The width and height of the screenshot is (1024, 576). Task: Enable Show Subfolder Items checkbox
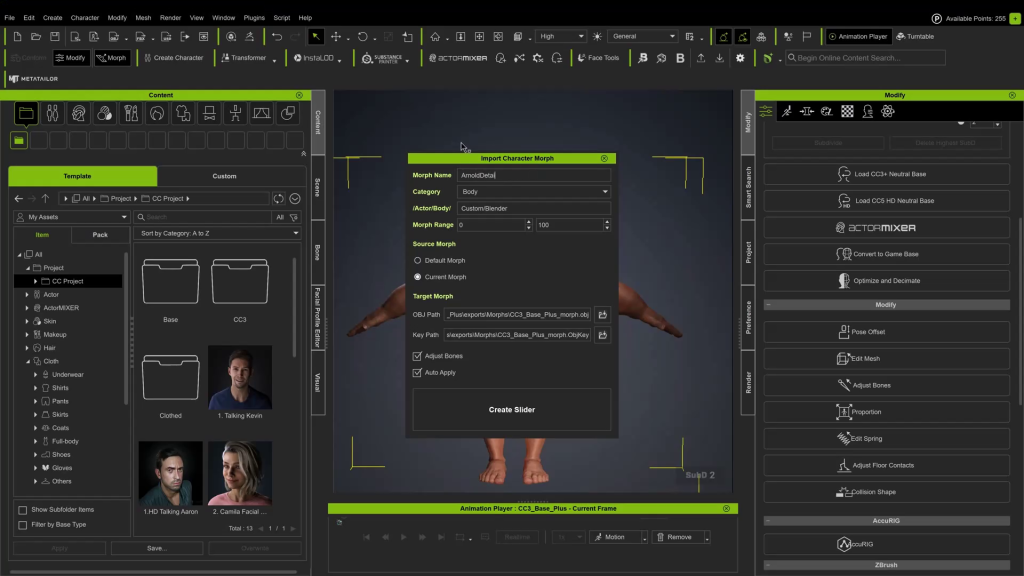[x=23, y=510]
